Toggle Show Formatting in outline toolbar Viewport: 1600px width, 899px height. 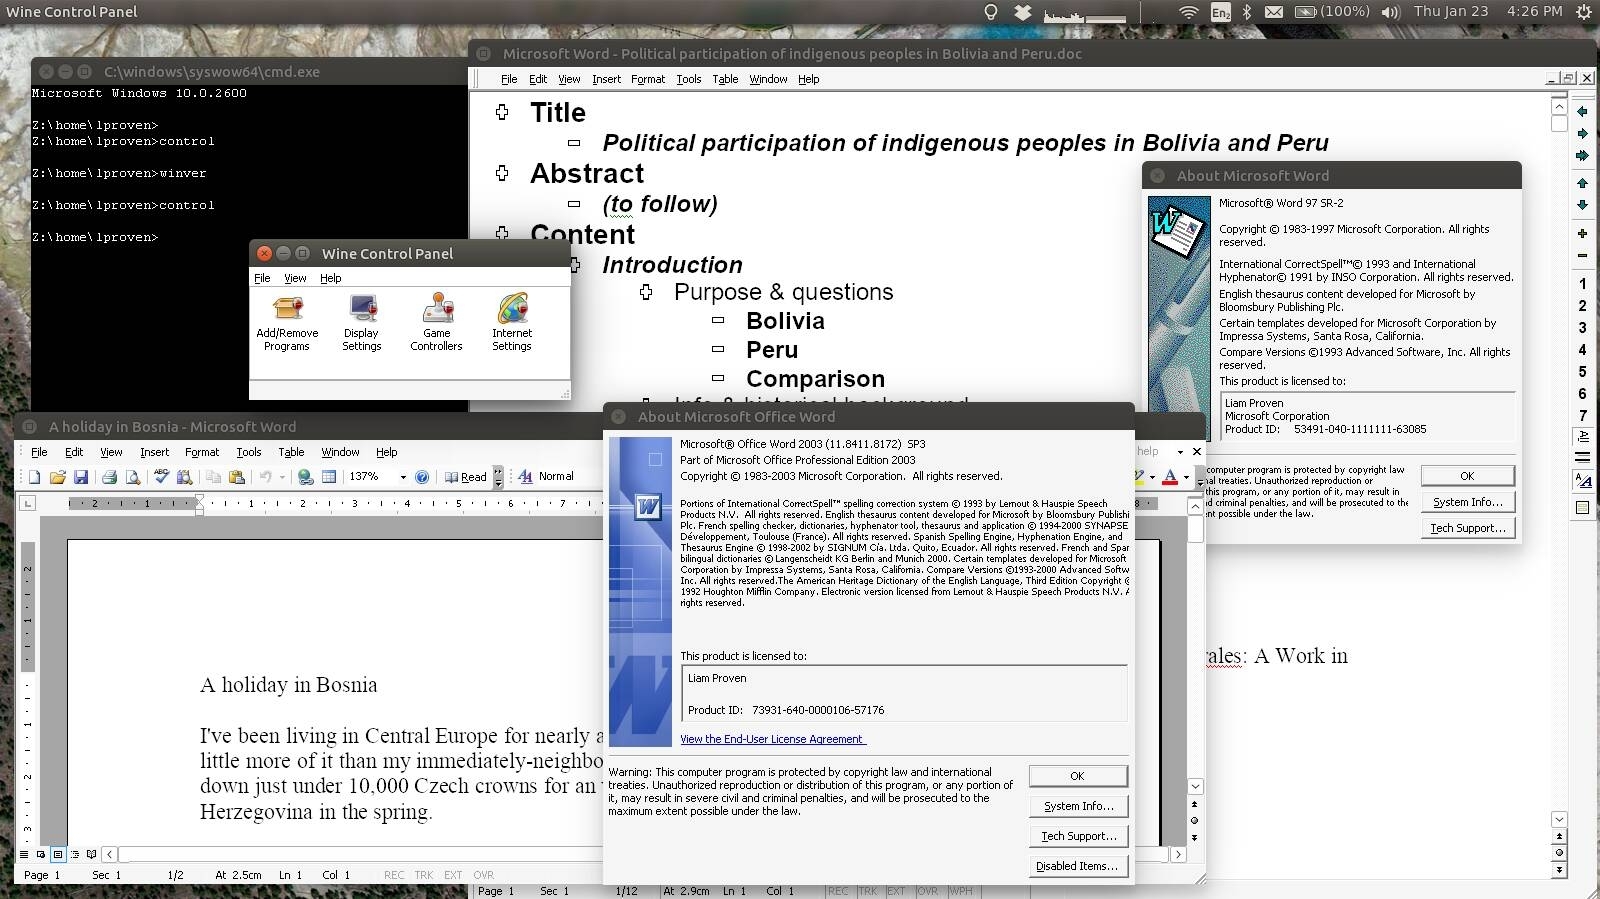1582,481
